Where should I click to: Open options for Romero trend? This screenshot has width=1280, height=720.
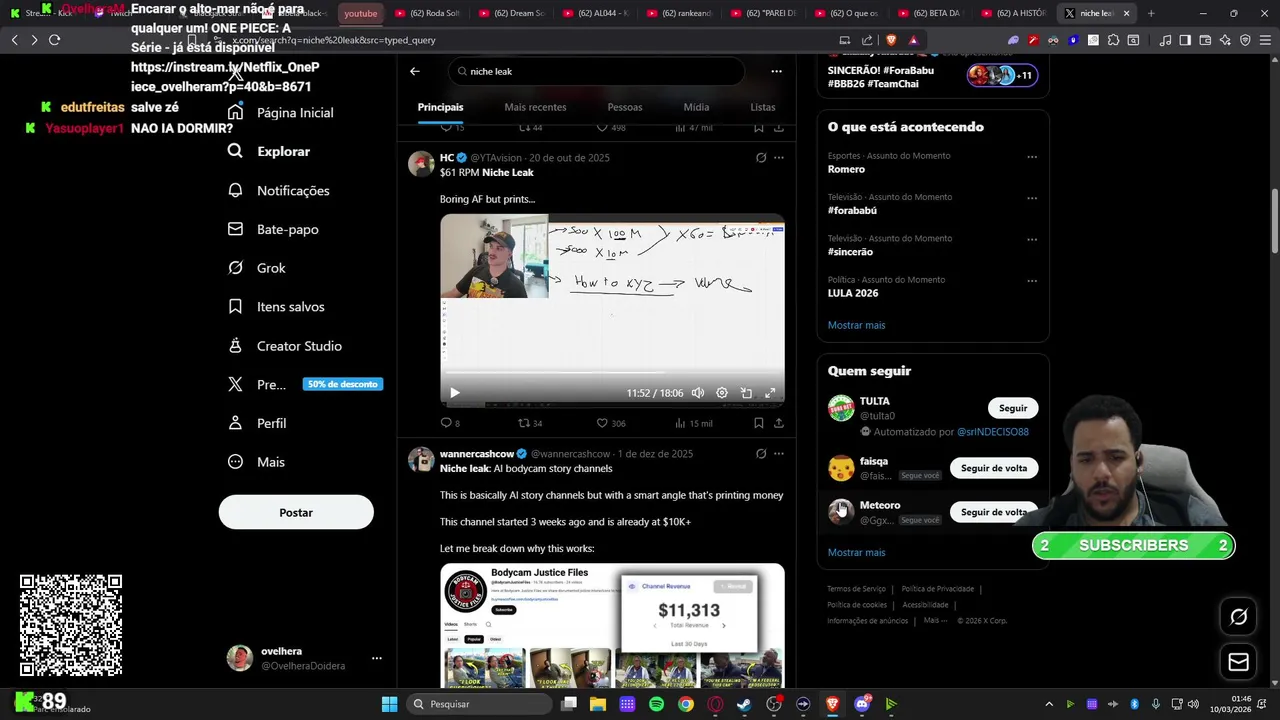click(x=1032, y=157)
